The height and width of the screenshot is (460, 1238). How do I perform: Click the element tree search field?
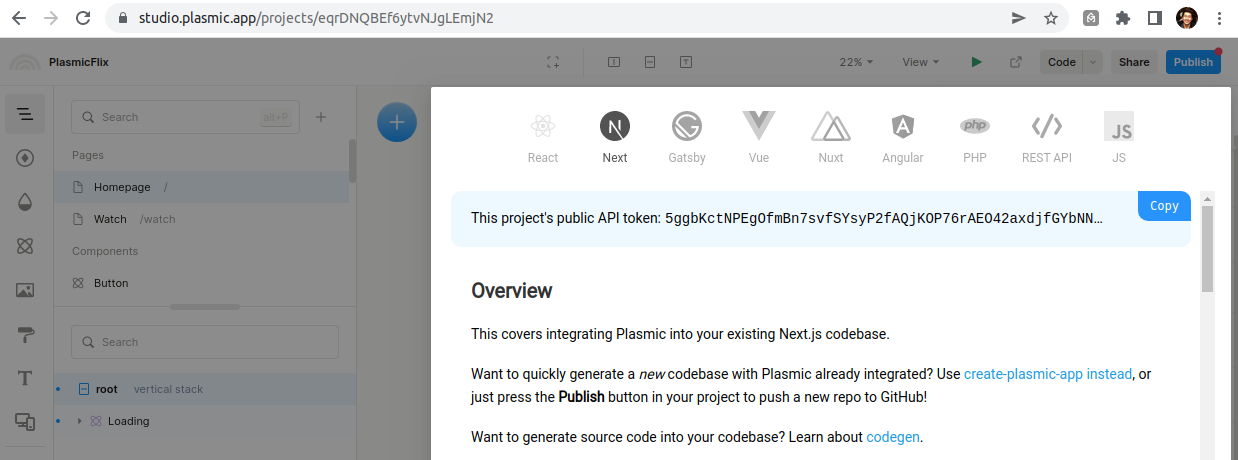tap(205, 342)
